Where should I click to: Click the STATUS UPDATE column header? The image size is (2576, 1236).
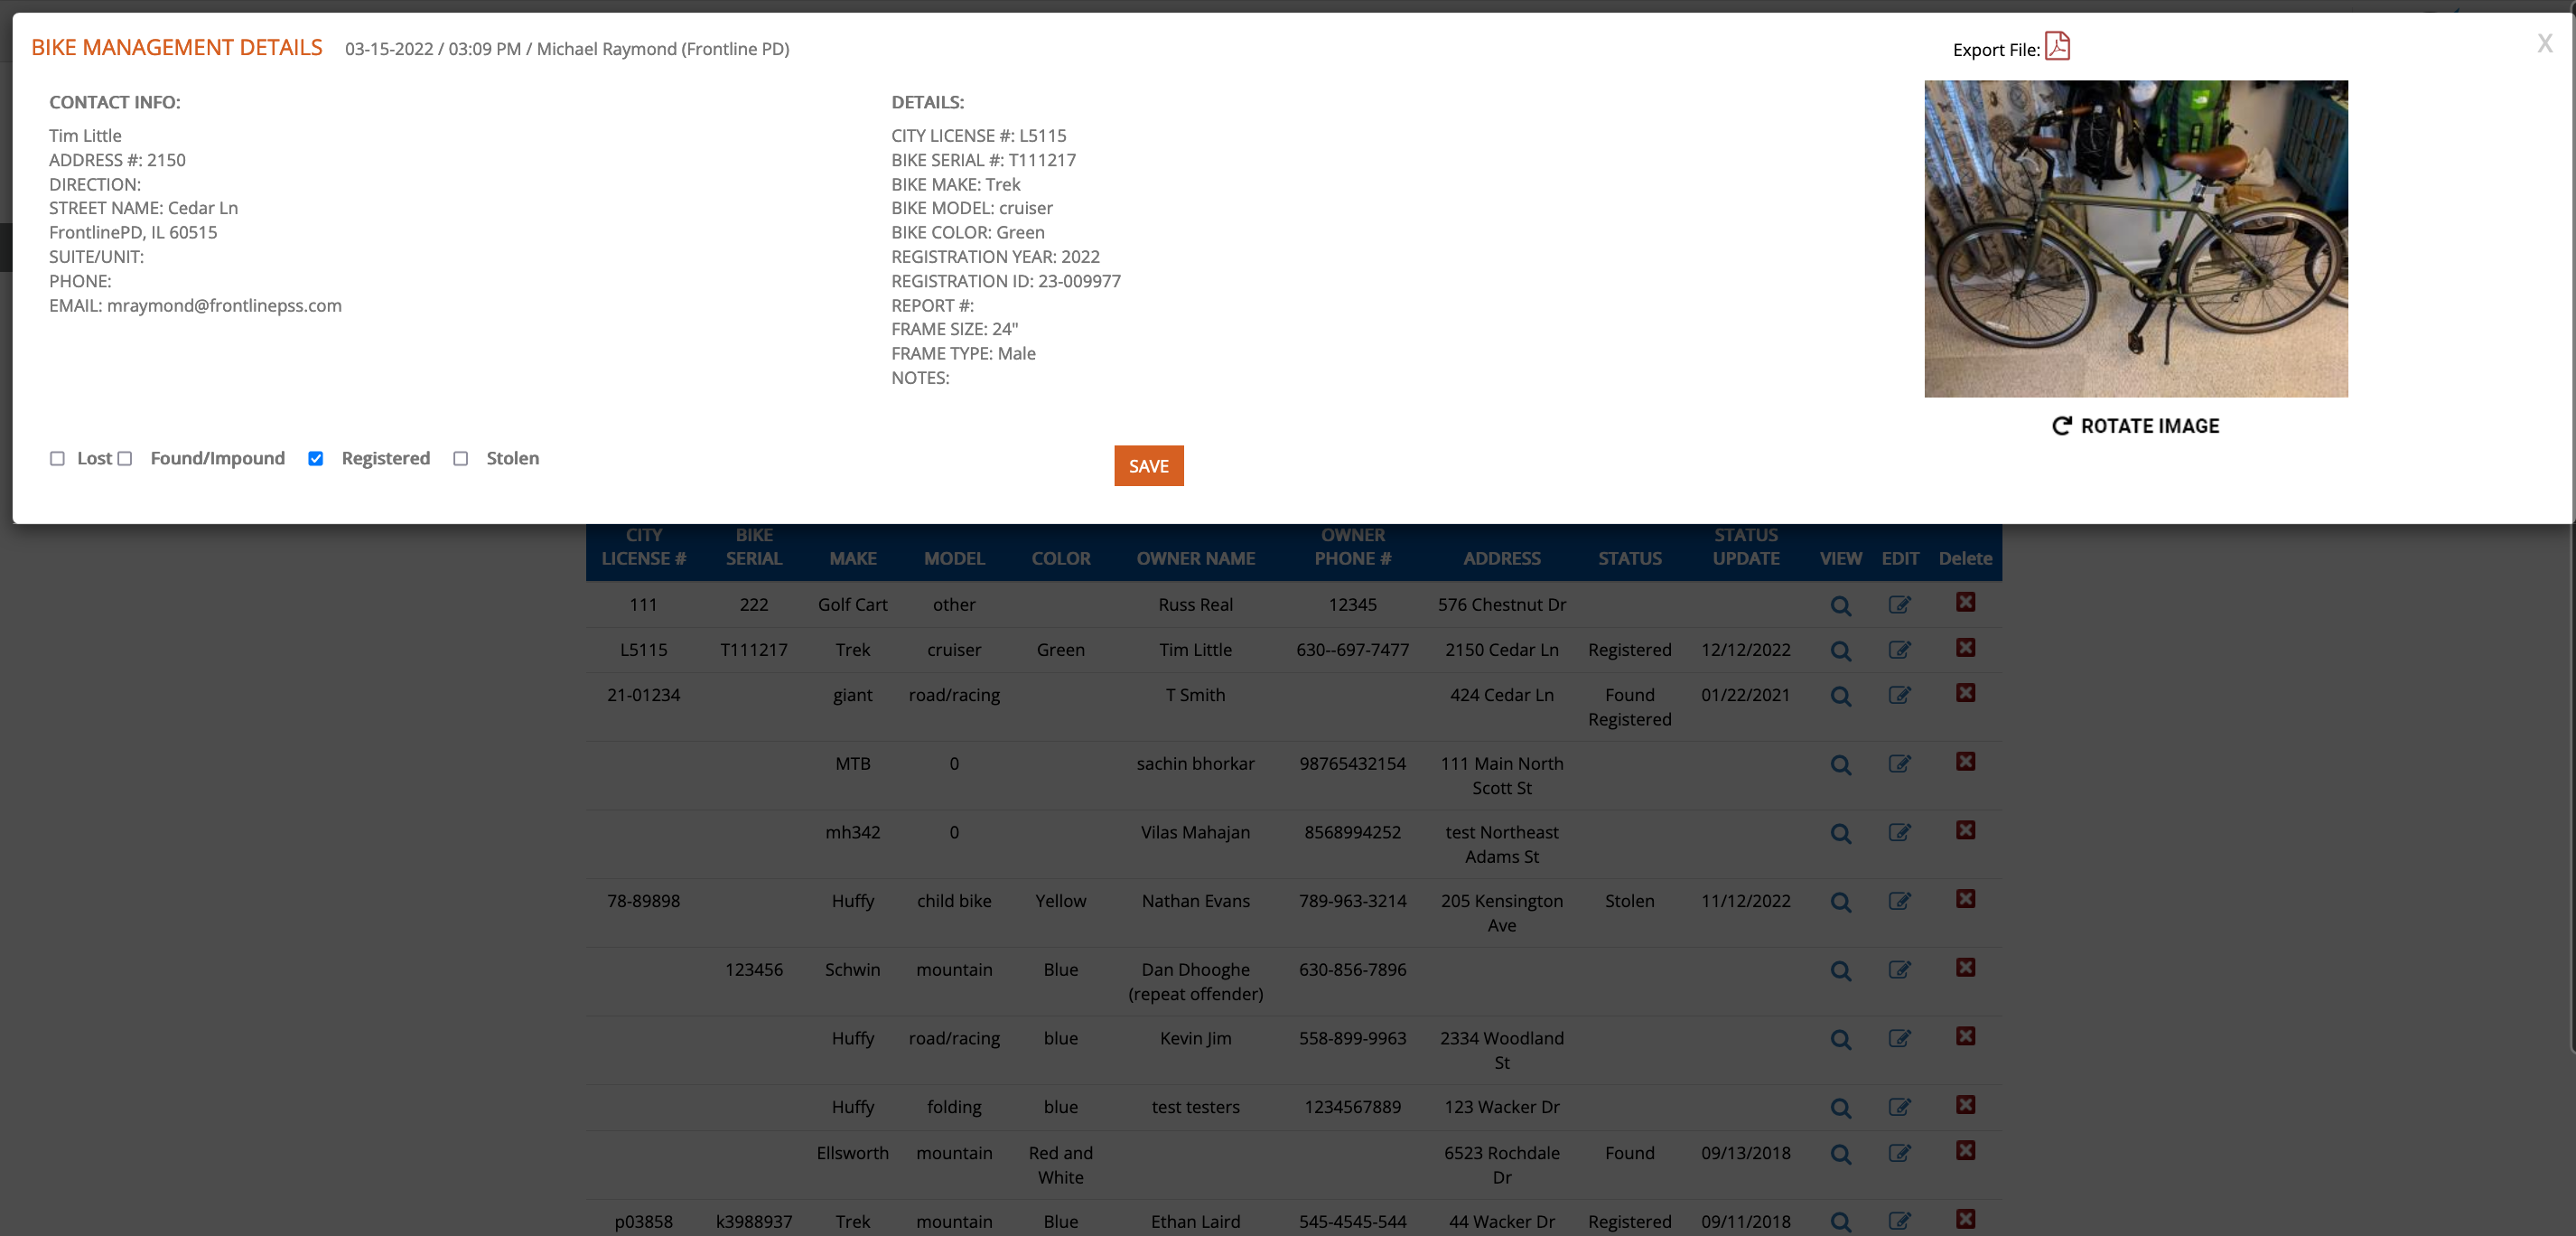(x=1745, y=547)
